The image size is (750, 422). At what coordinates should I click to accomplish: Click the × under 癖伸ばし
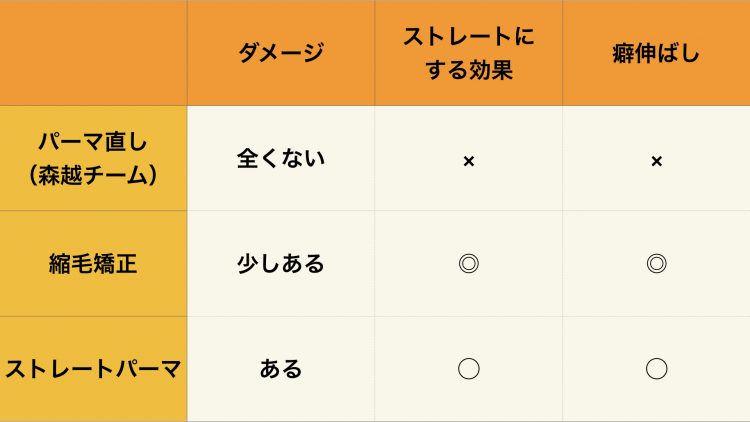pyautogui.click(x=657, y=161)
